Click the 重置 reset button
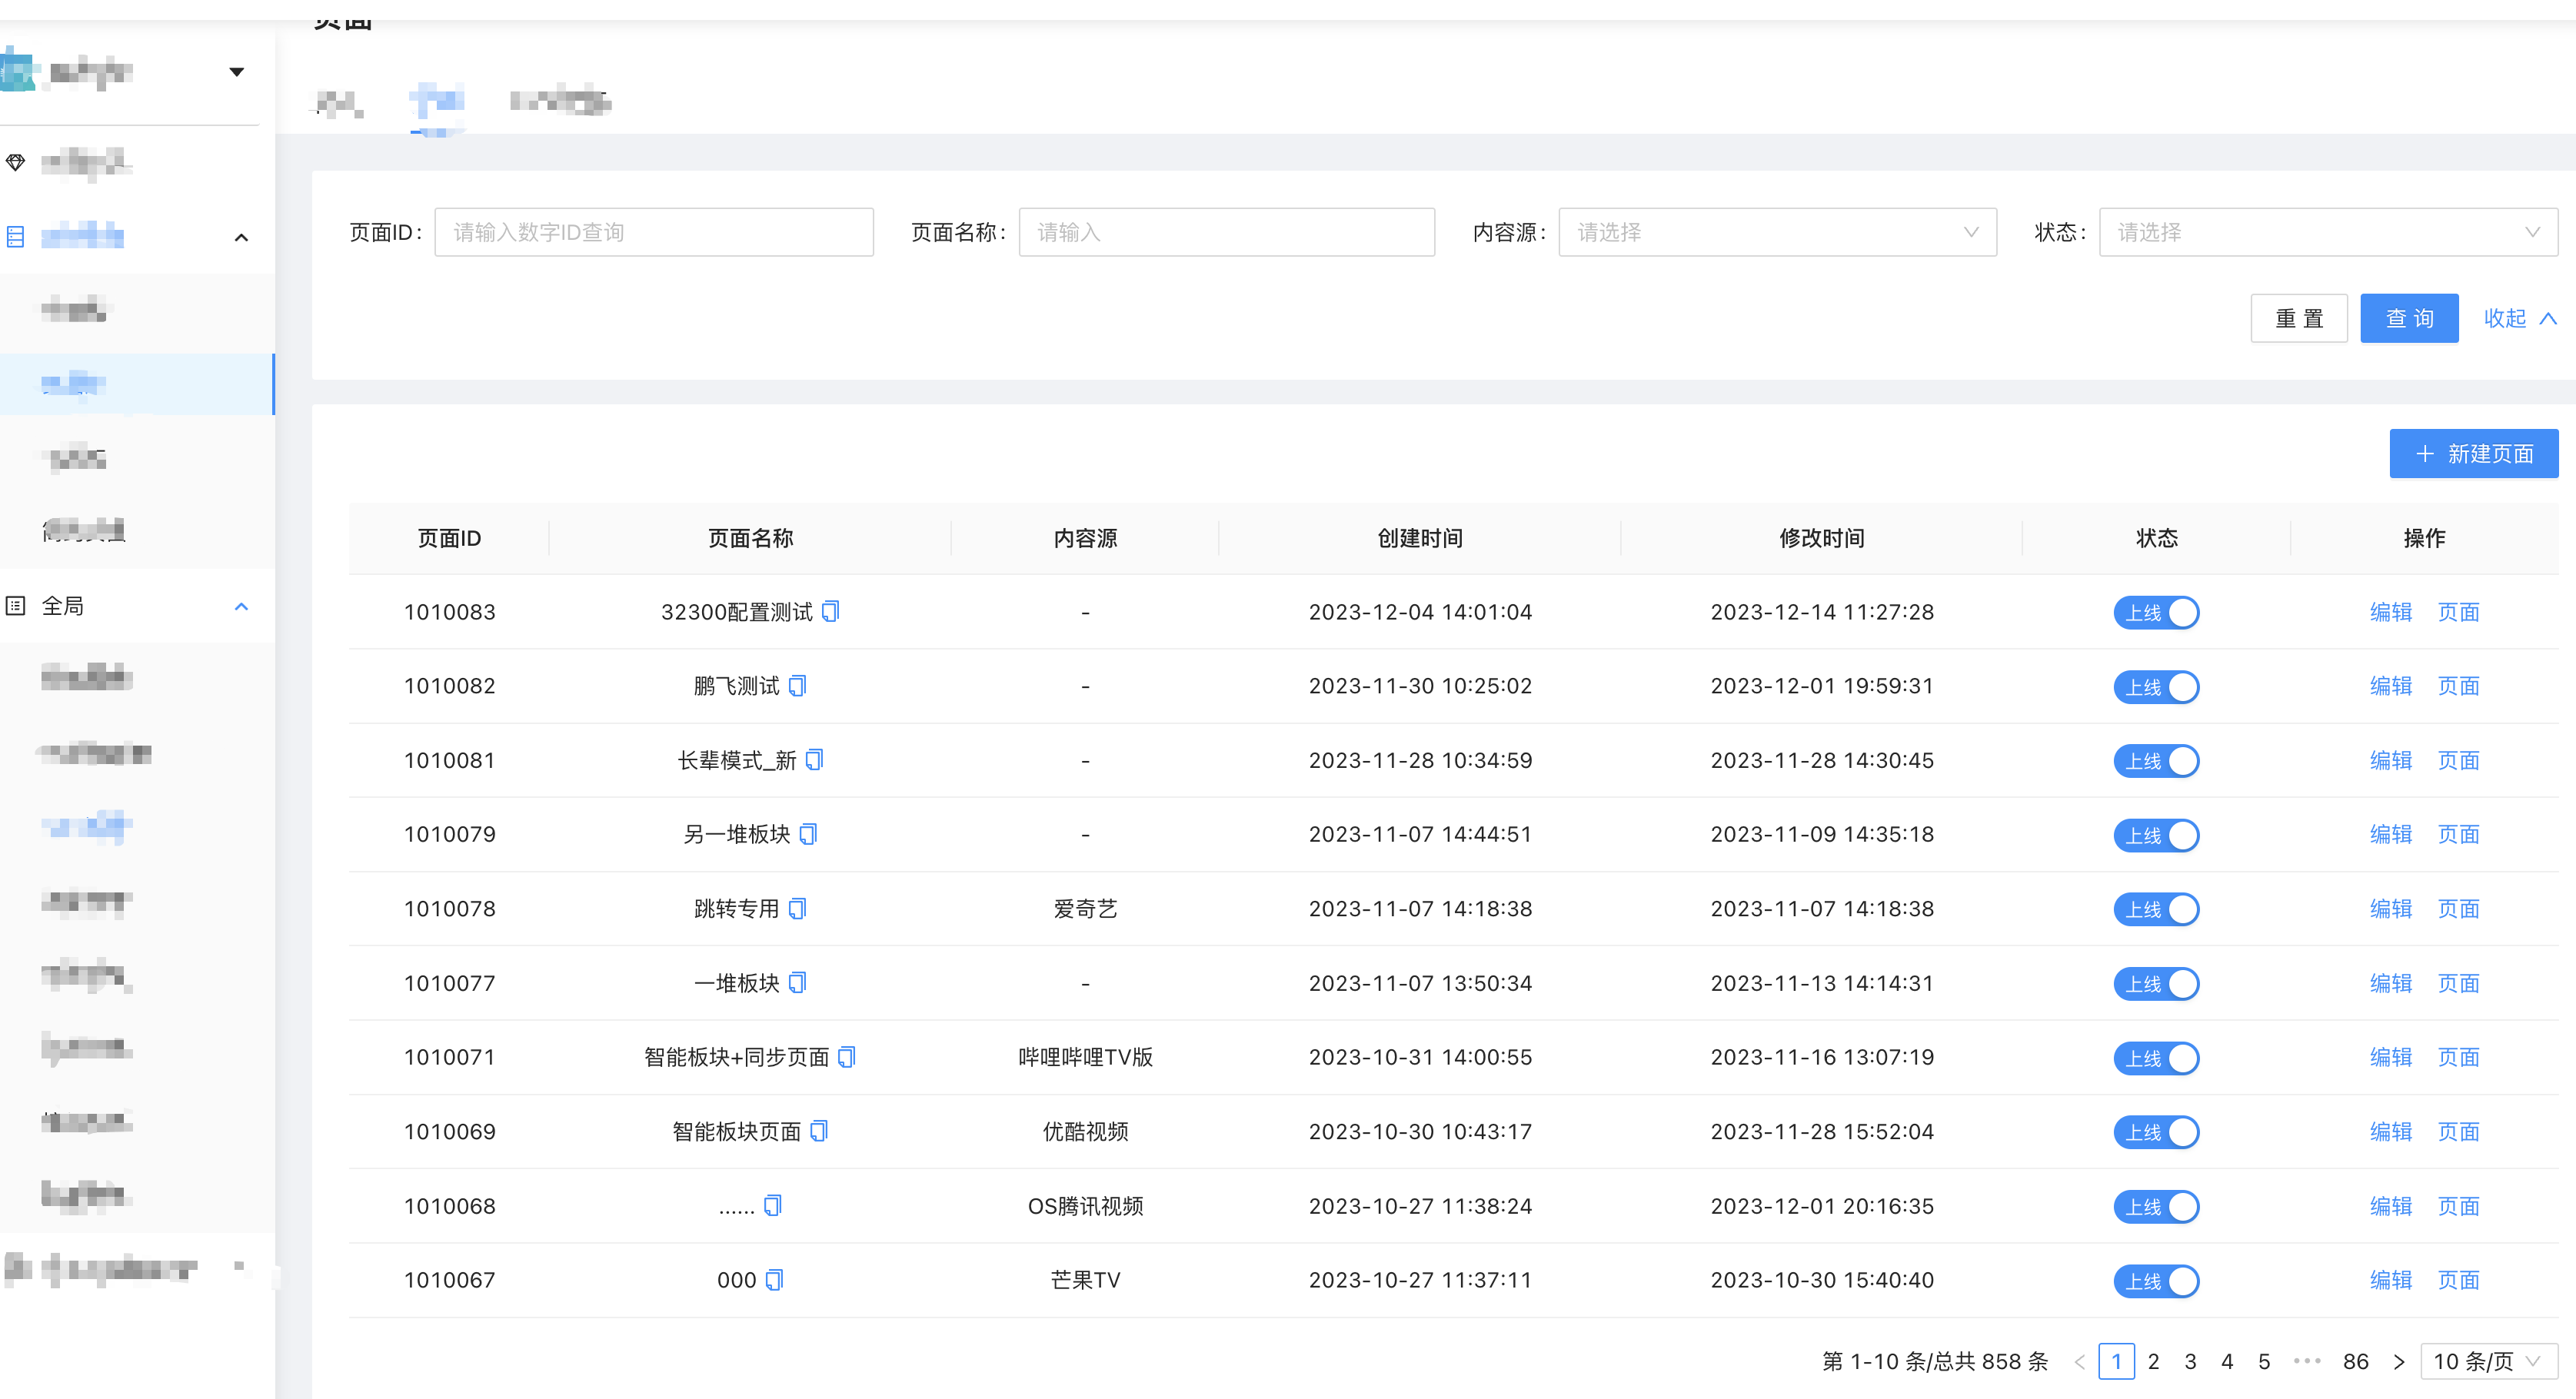The width and height of the screenshot is (2576, 1399). click(x=2298, y=318)
